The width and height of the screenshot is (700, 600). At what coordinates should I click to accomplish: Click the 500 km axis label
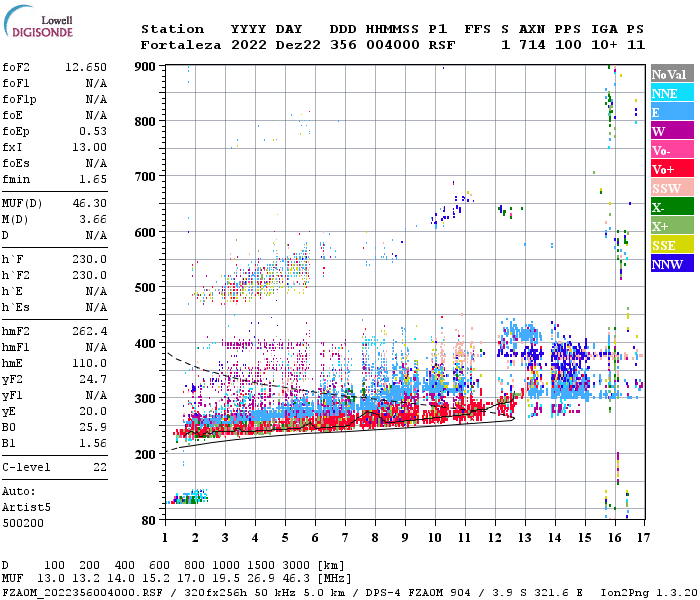pyautogui.click(x=145, y=288)
